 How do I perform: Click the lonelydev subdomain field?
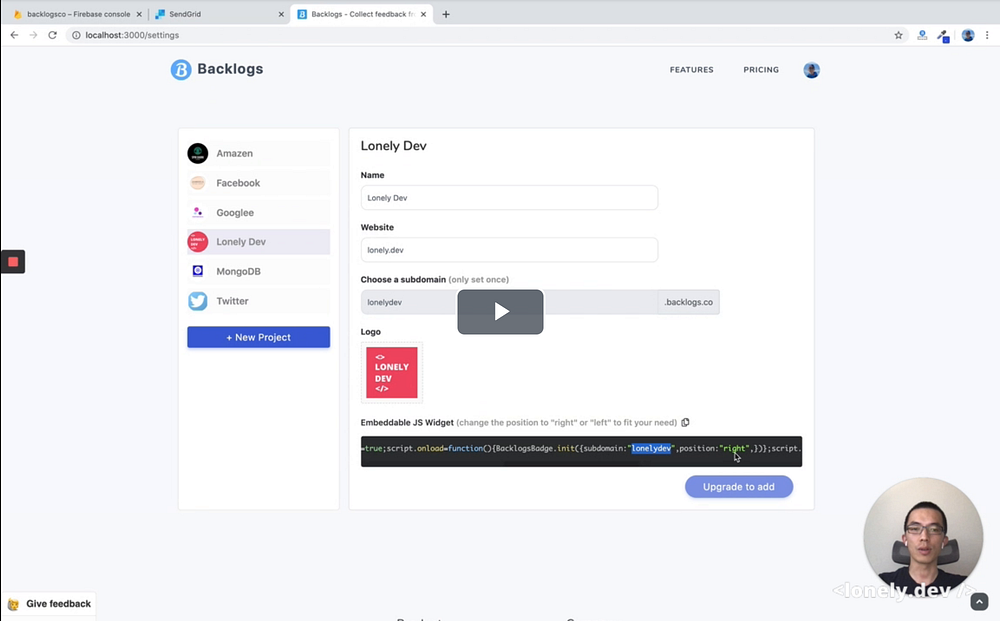tap(509, 302)
